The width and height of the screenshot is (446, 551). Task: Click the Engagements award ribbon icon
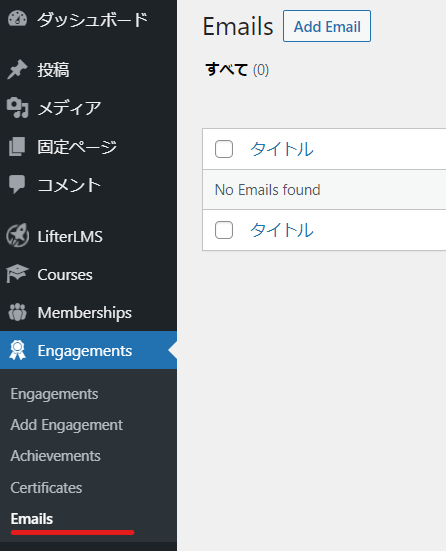[17, 350]
